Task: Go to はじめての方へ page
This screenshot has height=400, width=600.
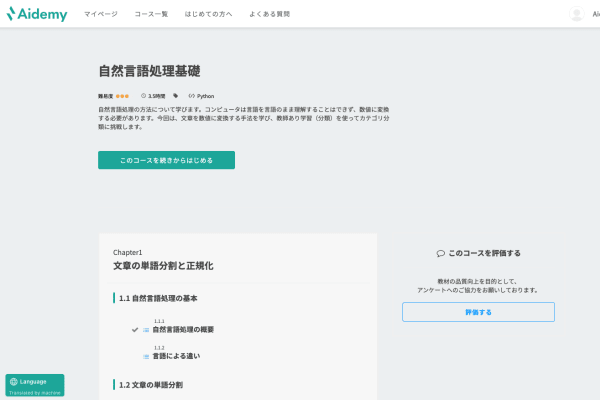Action: (x=208, y=14)
